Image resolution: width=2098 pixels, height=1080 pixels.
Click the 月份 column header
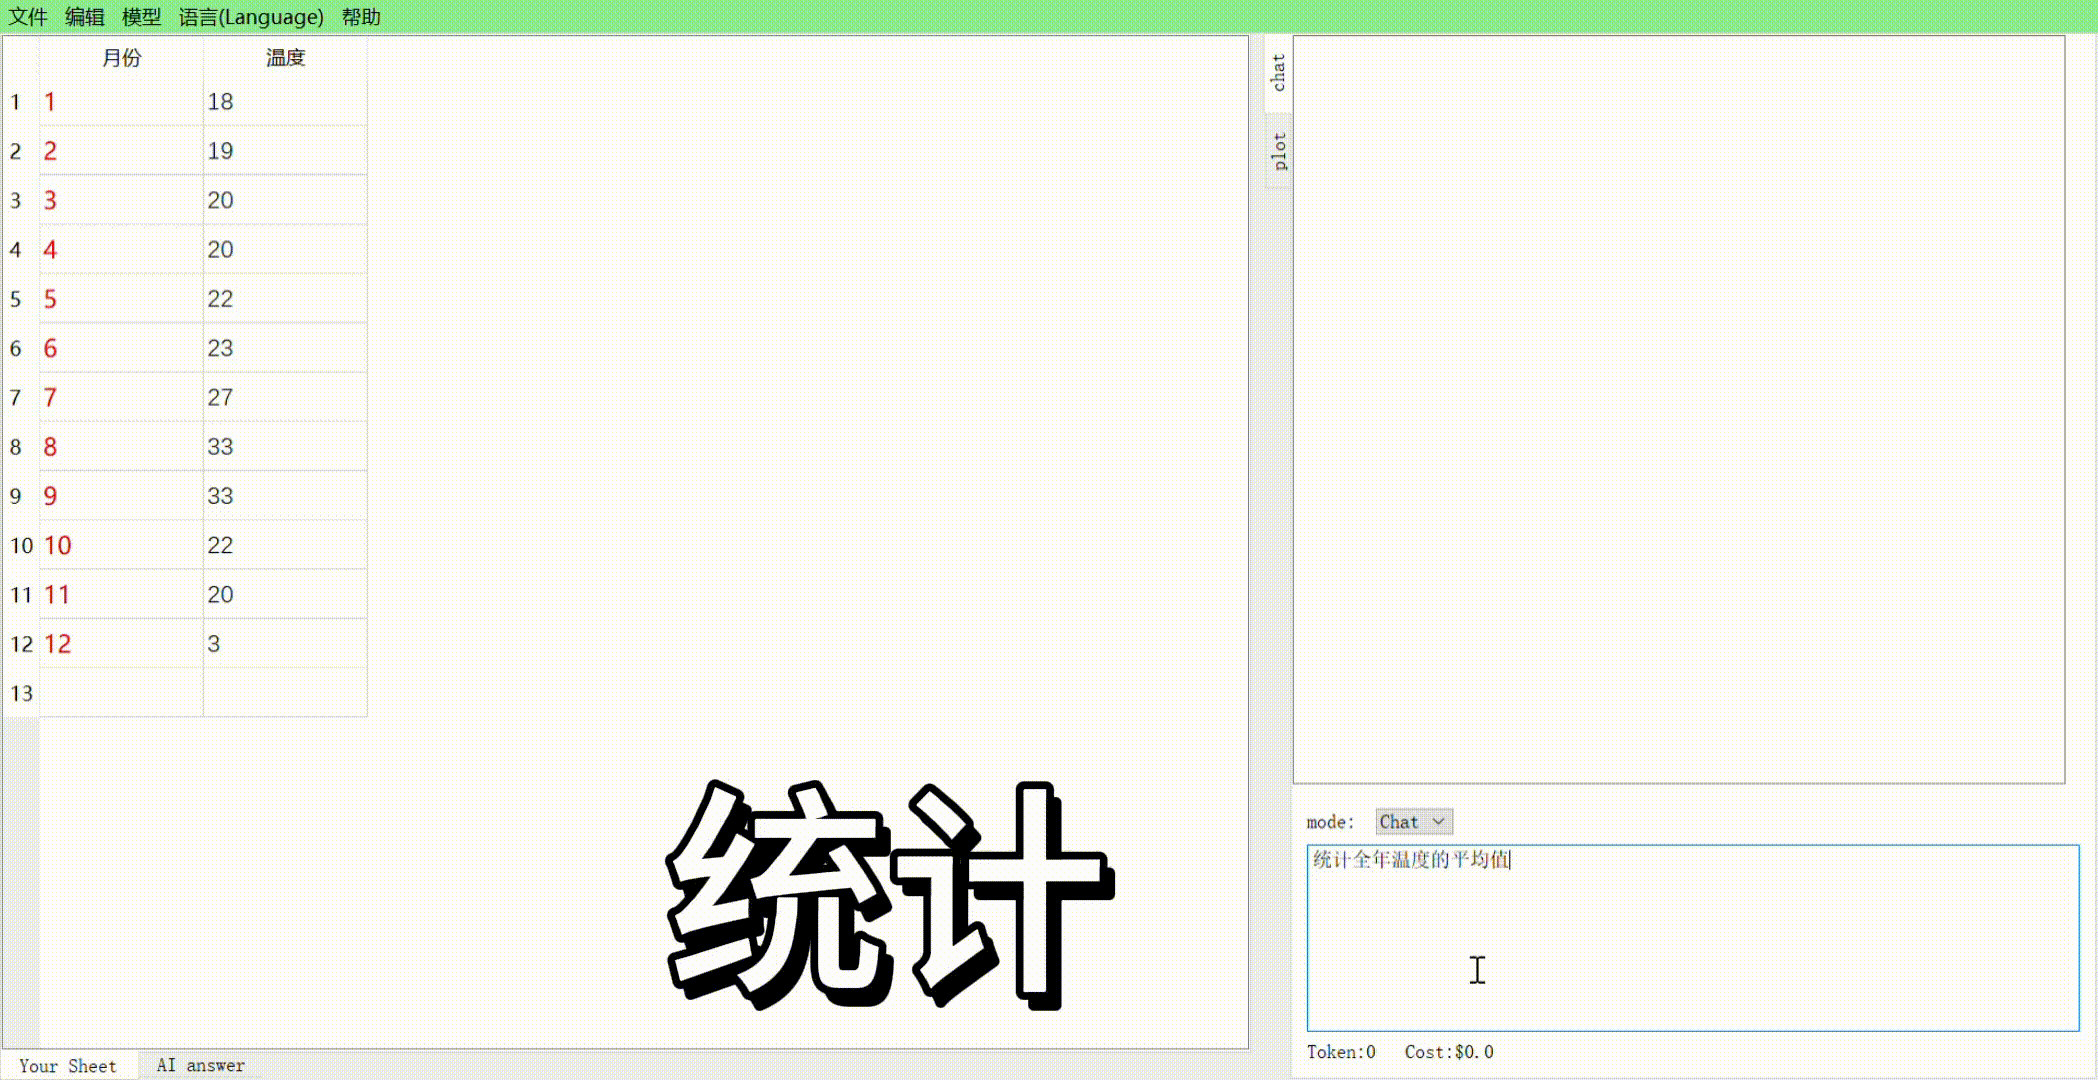click(x=121, y=58)
